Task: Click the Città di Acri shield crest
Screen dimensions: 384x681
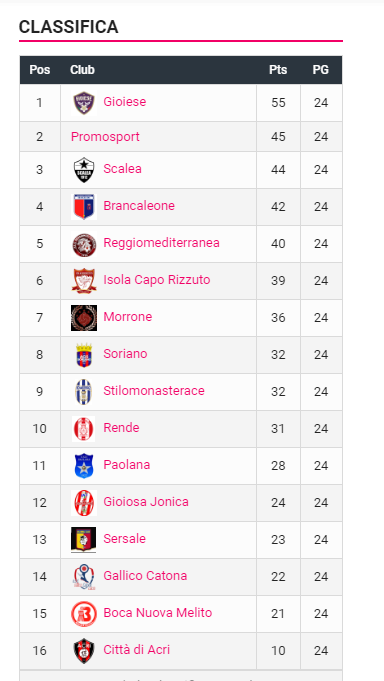Action: coord(84,651)
